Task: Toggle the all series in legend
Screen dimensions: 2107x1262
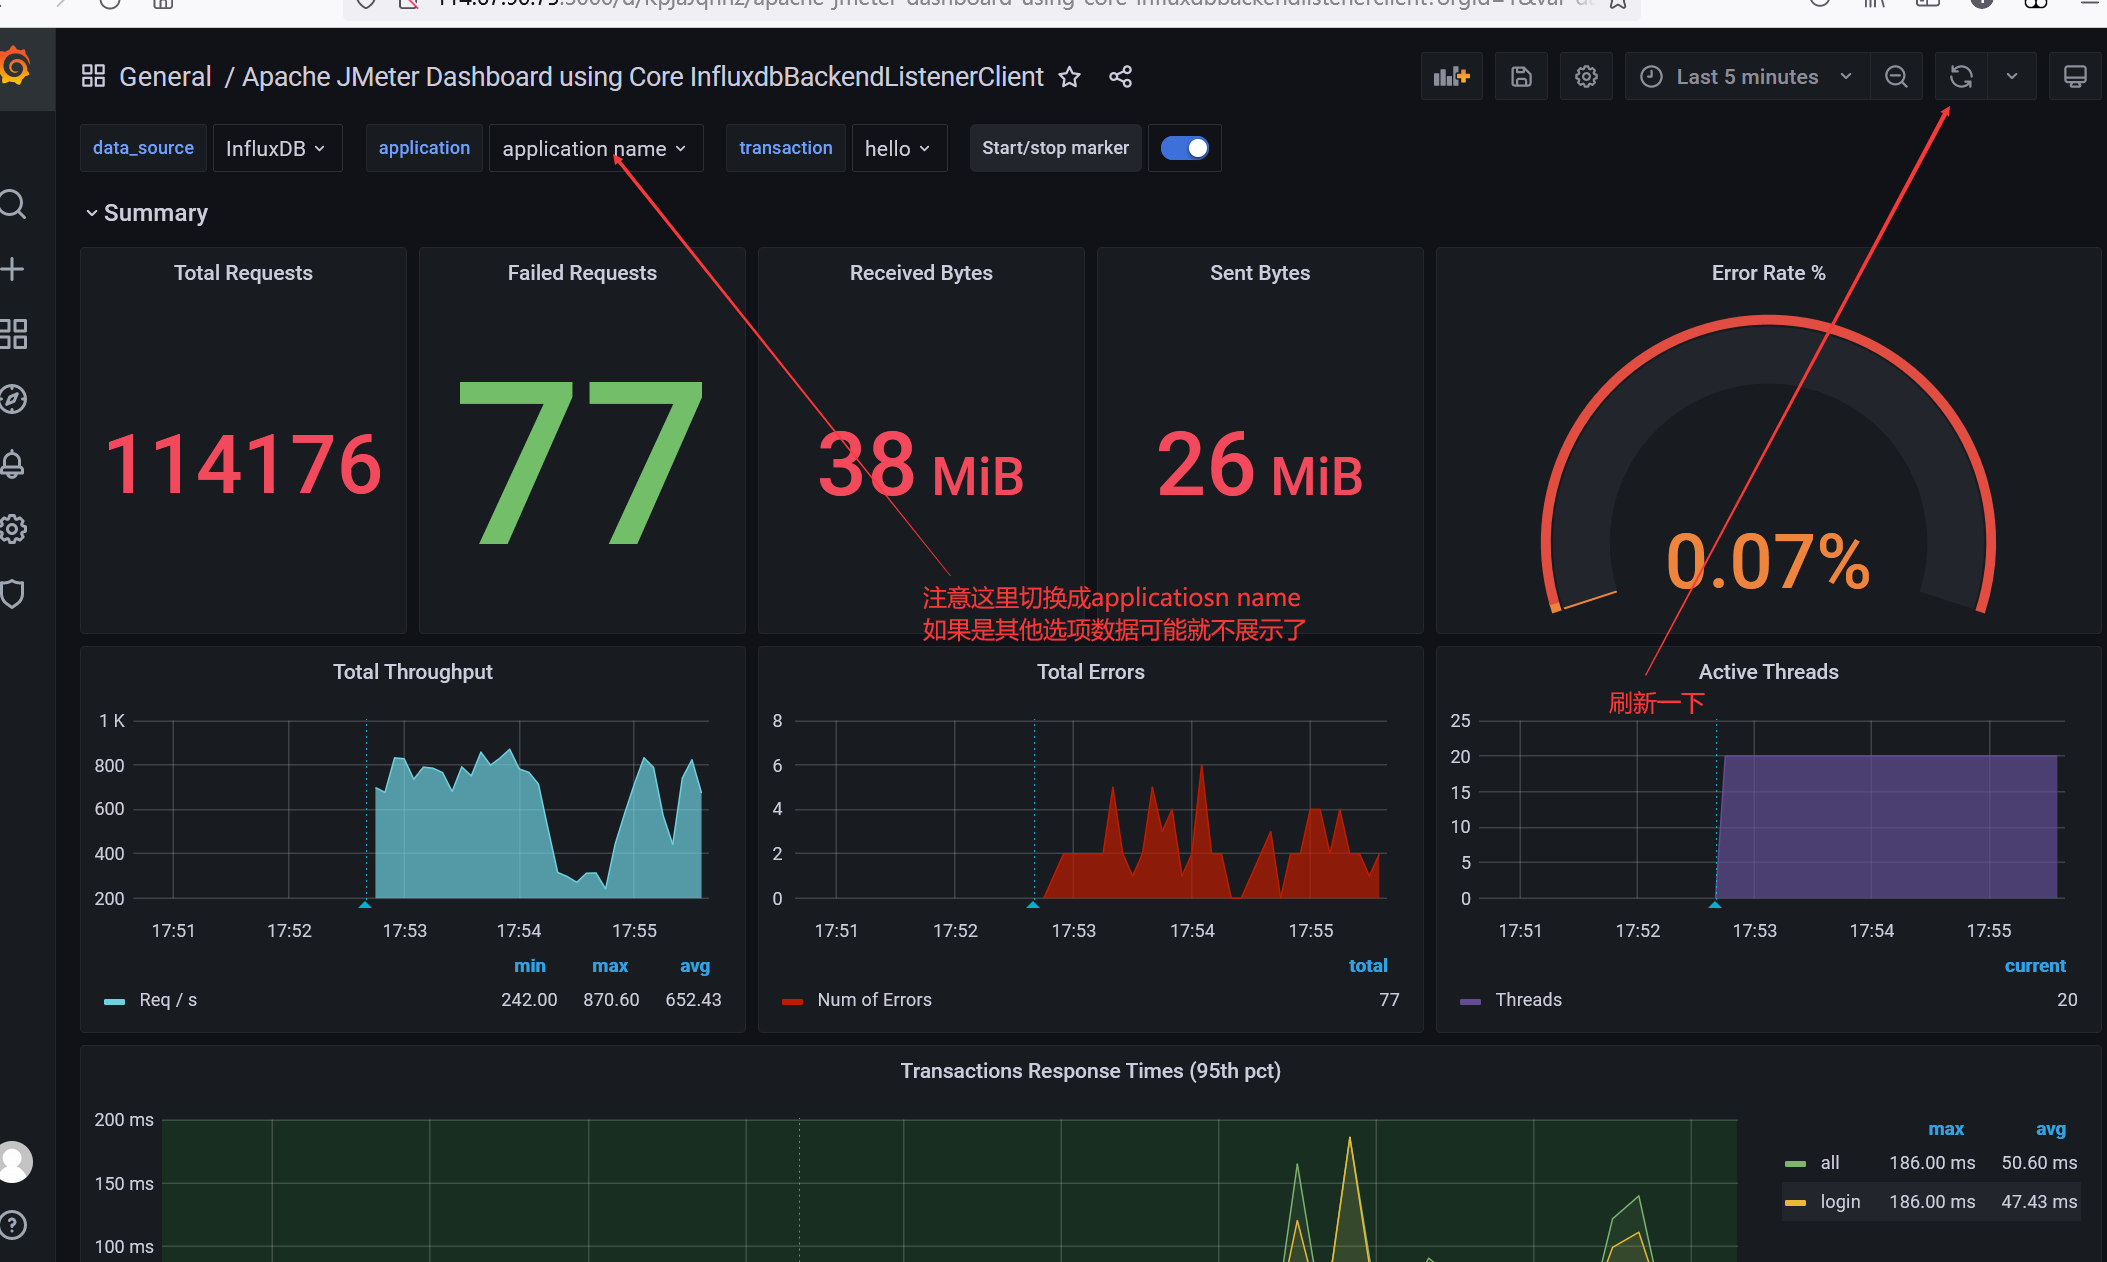Action: [x=1830, y=1163]
